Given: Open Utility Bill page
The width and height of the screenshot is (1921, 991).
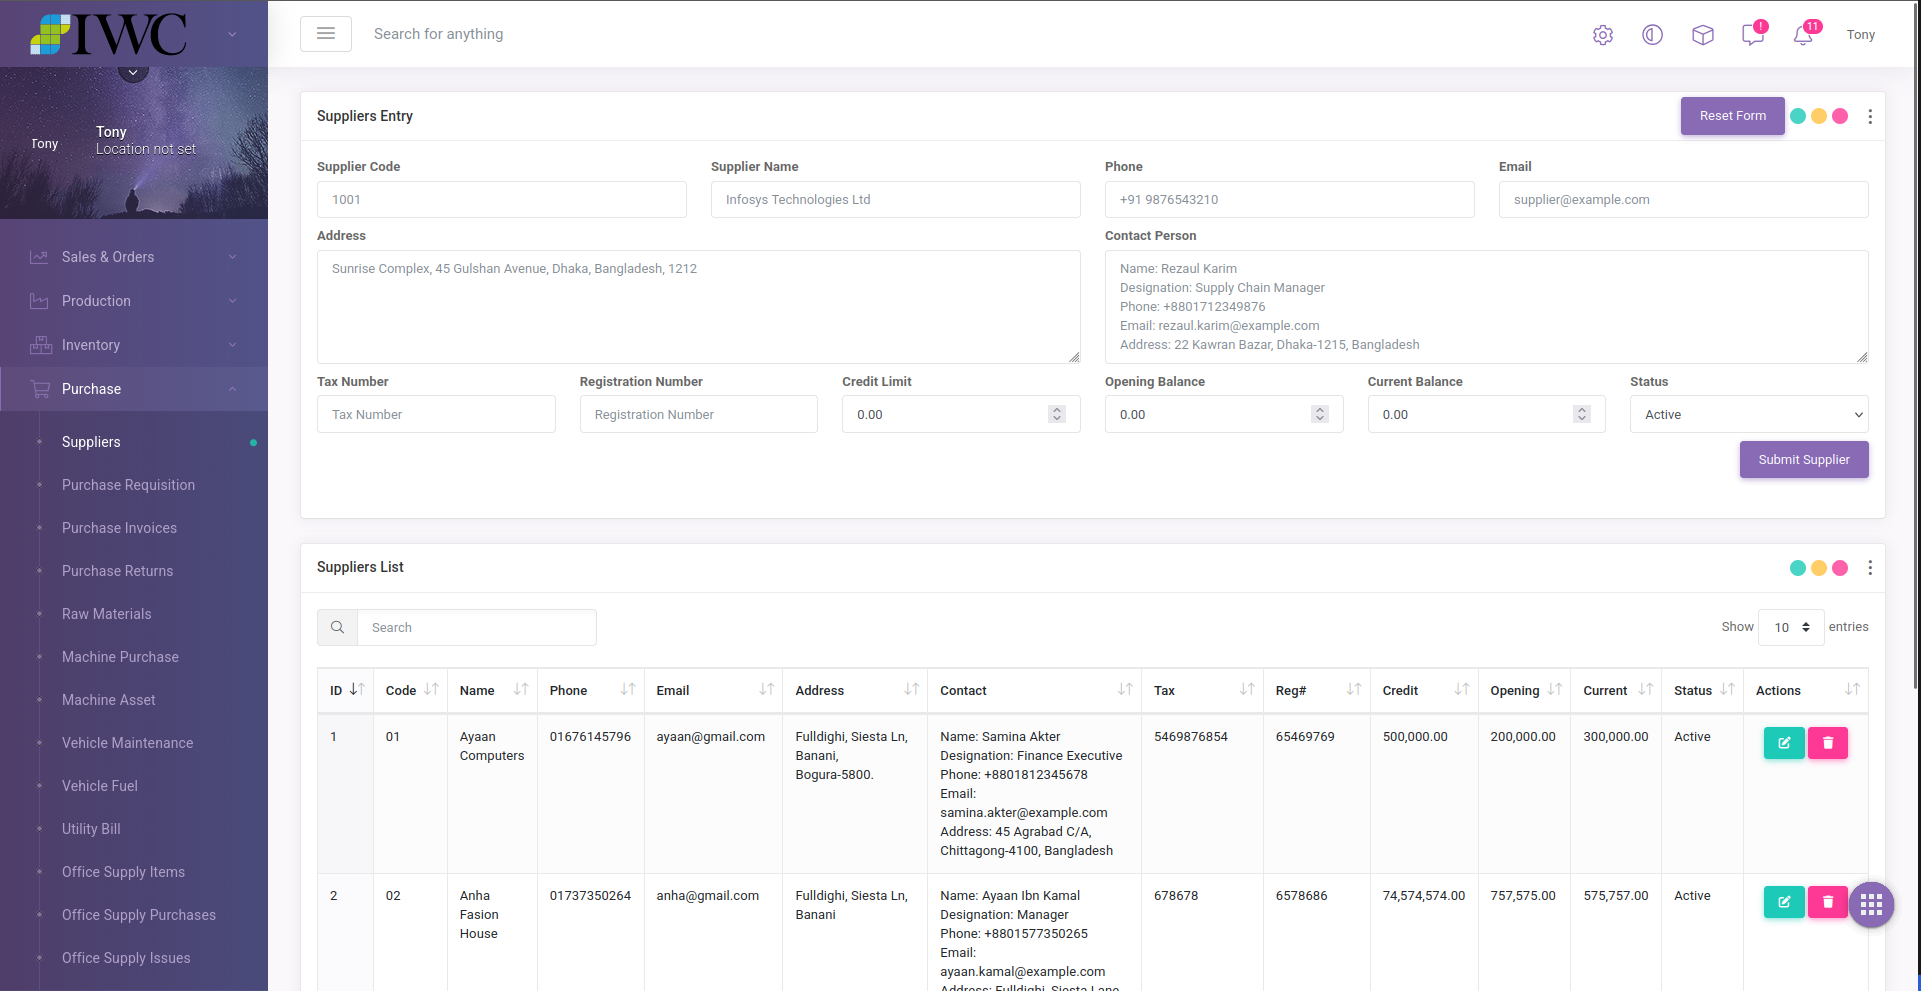Looking at the screenshot, I should click(x=91, y=829).
